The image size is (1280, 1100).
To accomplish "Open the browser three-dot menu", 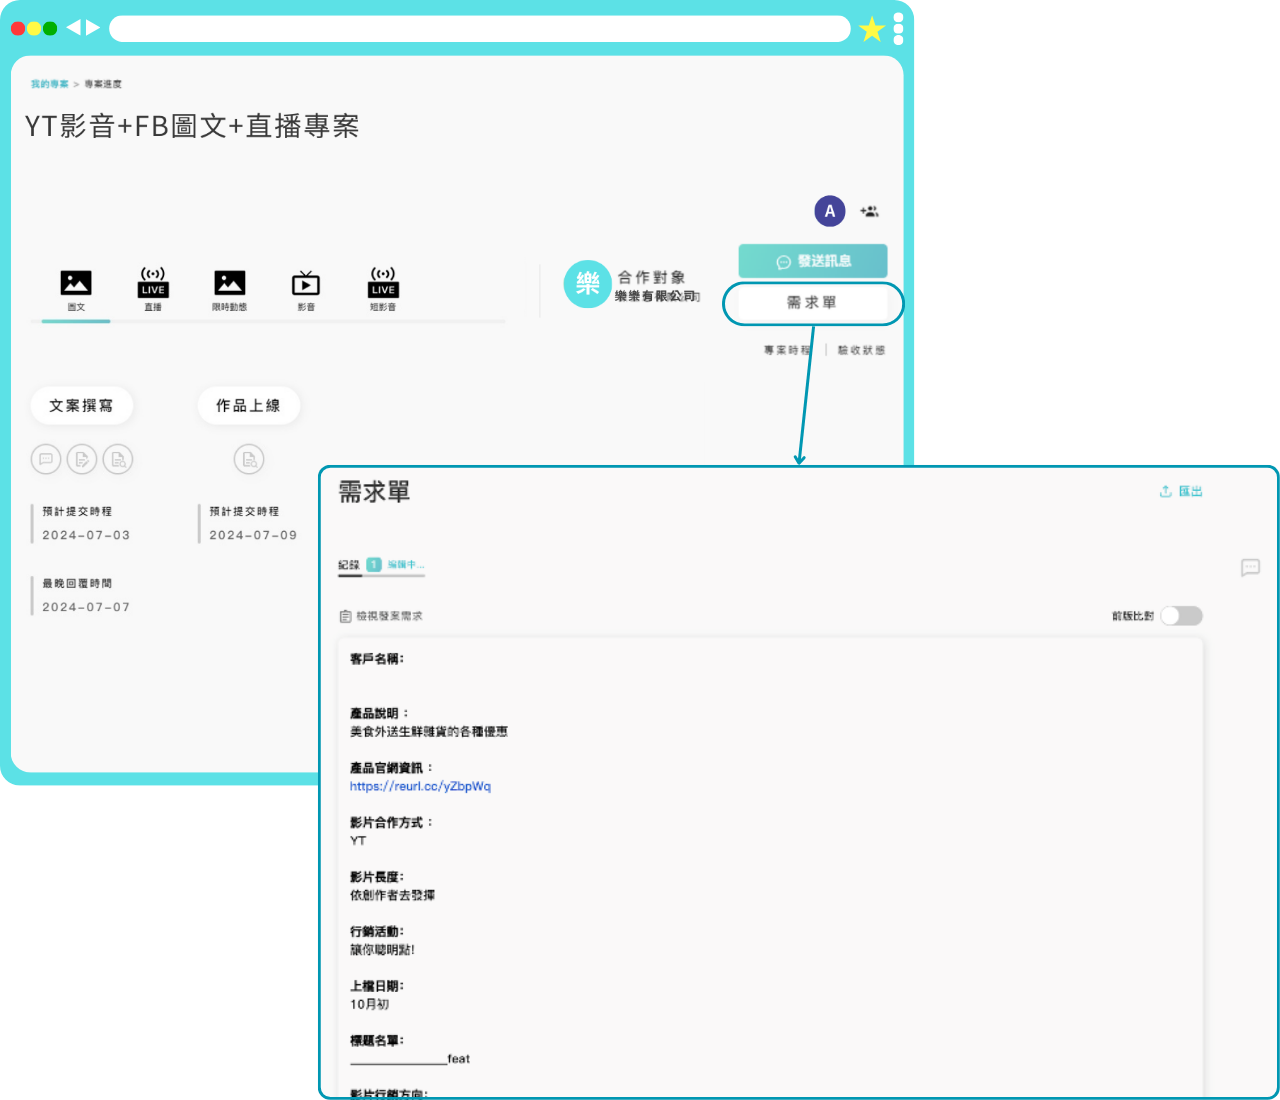I will click(898, 29).
